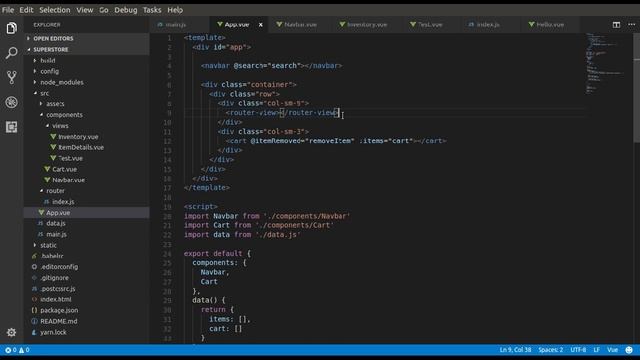Select App.vue in the explorer tree
The height and width of the screenshot is (360, 640).
pos(87,213)
